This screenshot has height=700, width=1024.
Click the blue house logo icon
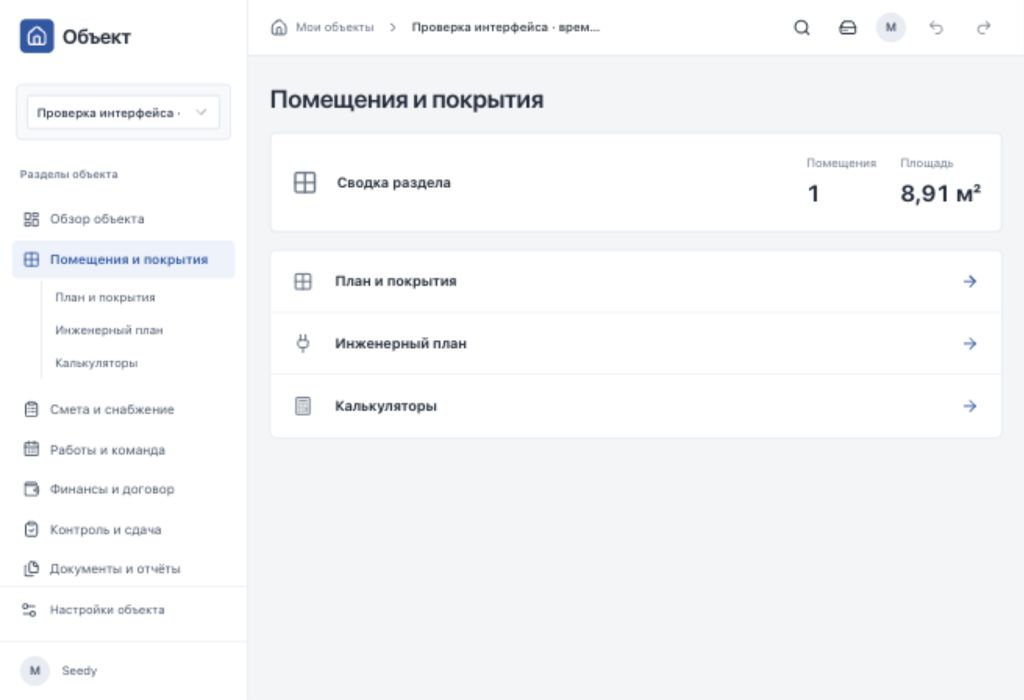[x=37, y=36]
